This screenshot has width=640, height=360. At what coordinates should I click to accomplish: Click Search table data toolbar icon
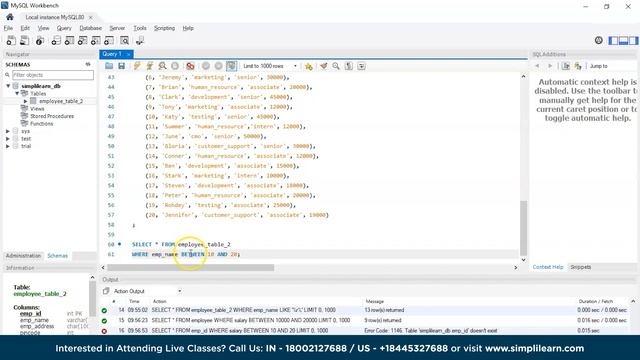point(124,40)
